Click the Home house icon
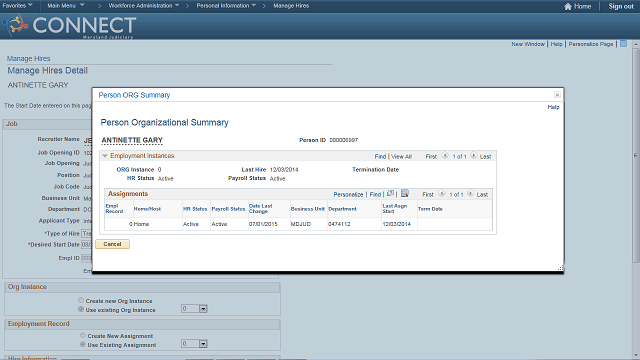 (567, 6)
